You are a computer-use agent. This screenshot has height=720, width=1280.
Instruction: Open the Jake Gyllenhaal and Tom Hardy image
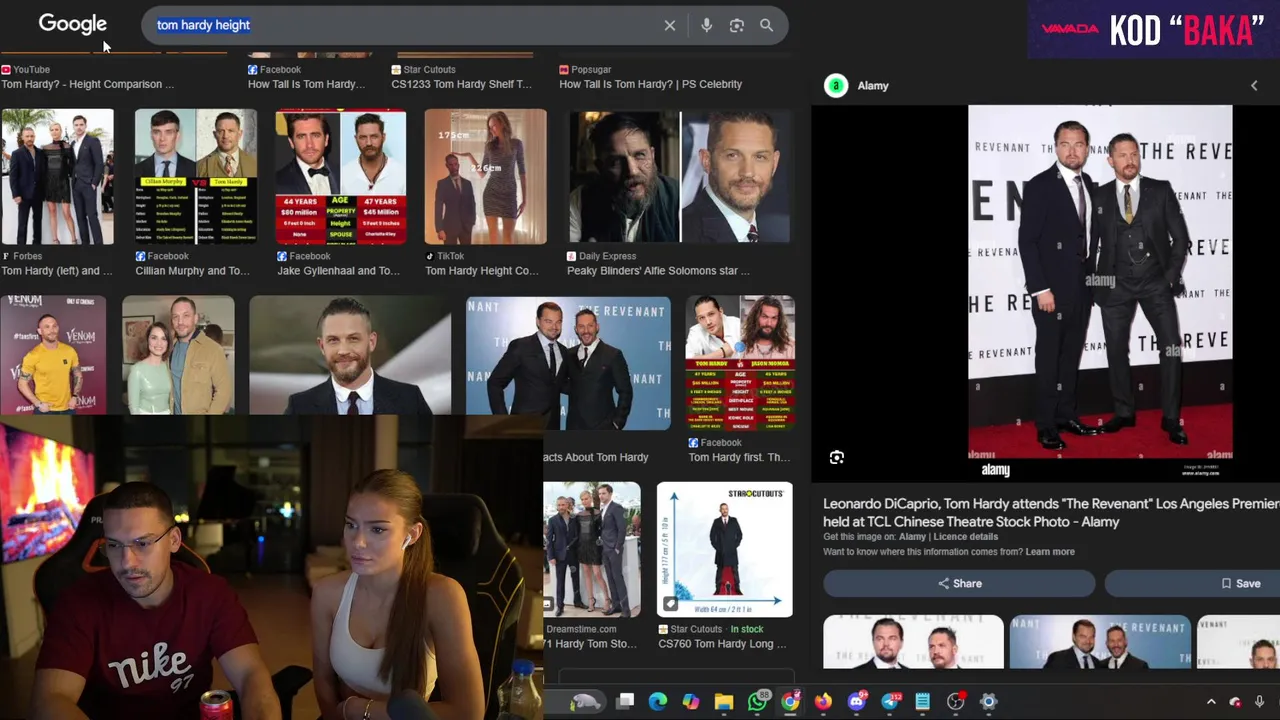pos(341,177)
